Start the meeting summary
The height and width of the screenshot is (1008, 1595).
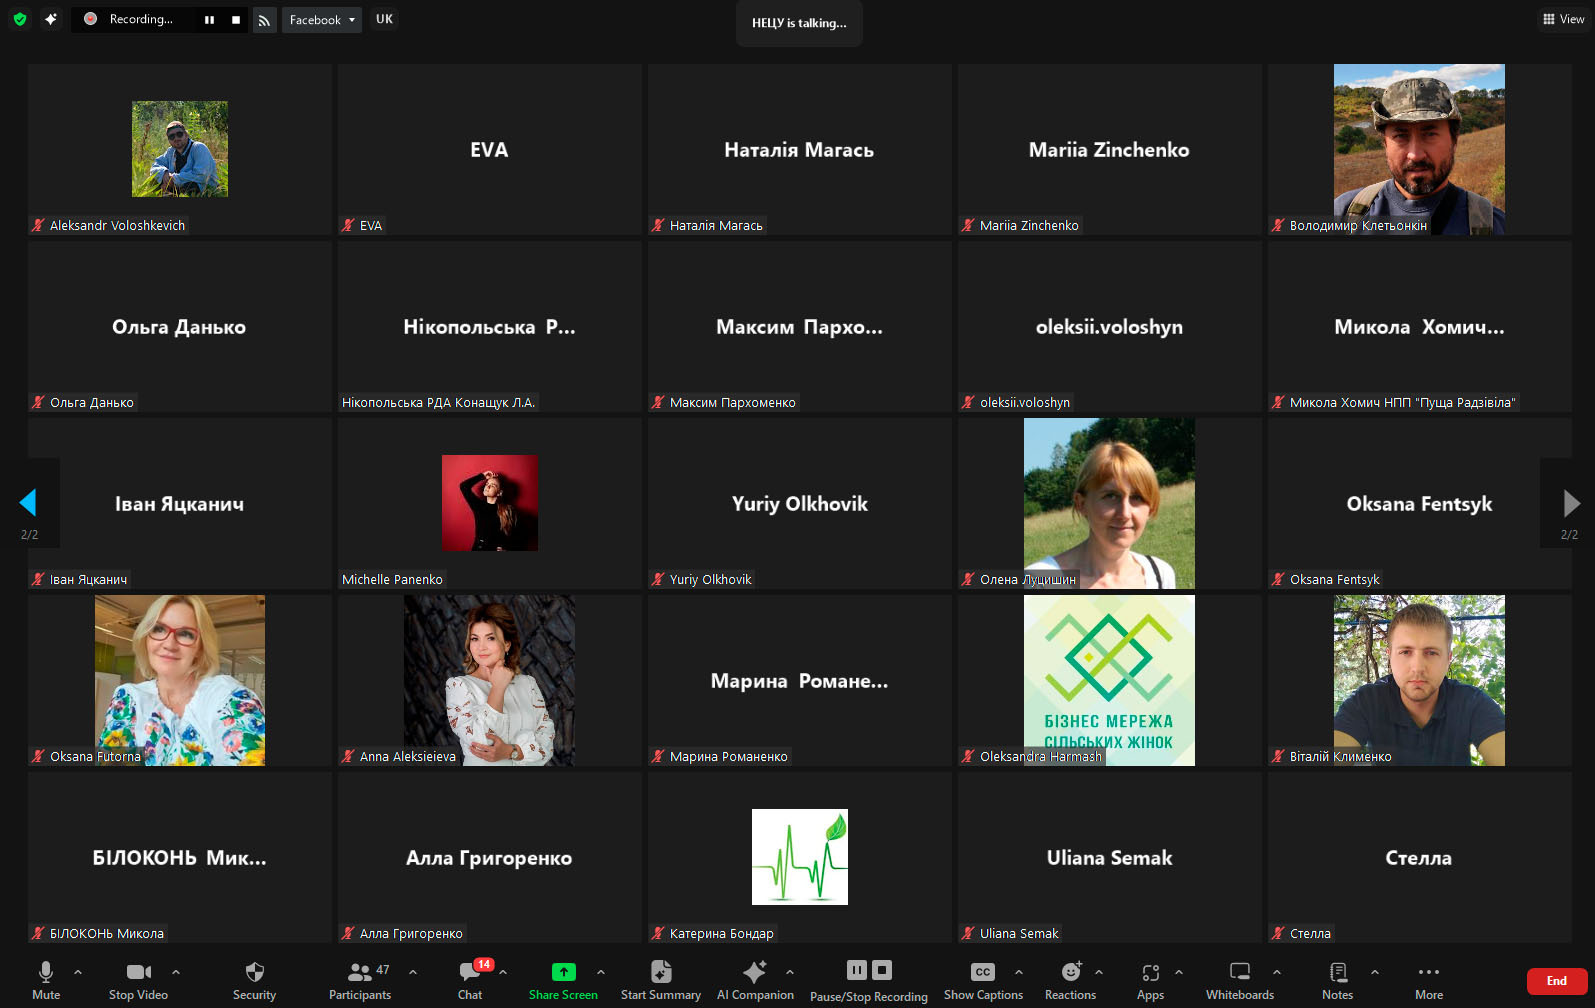click(x=660, y=980)
